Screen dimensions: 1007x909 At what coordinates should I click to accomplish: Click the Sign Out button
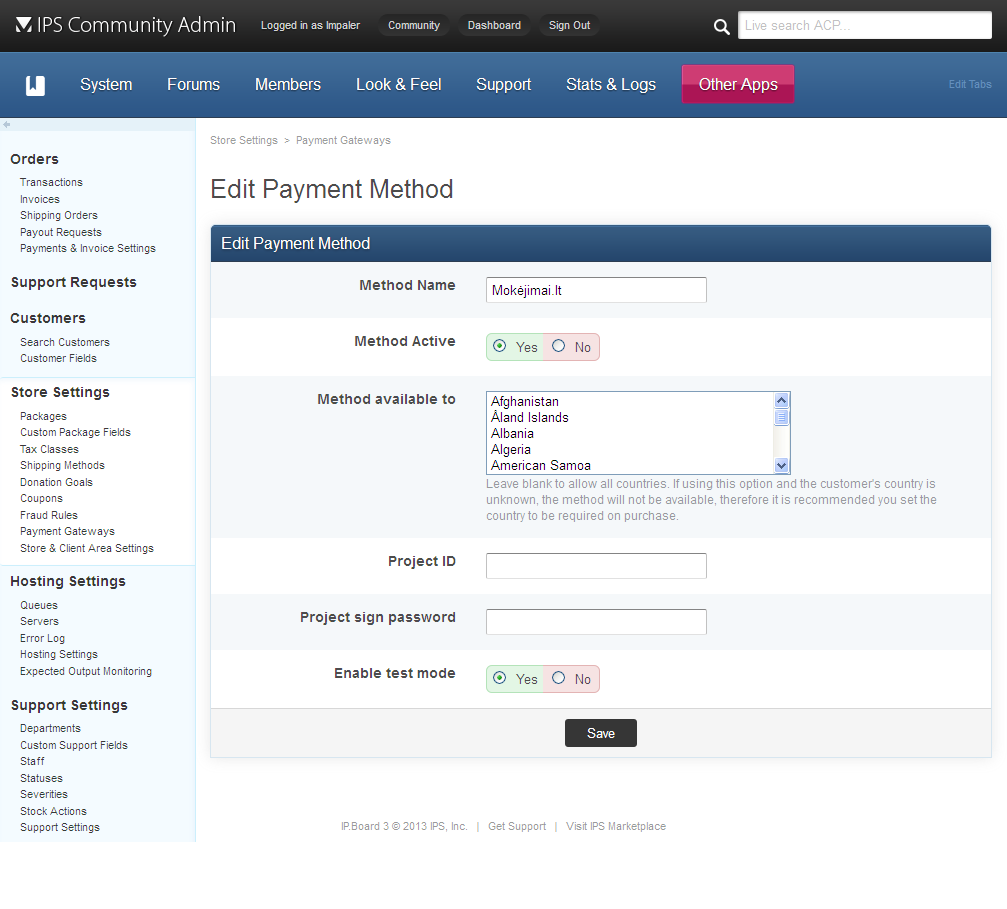[x=569, y=26]
